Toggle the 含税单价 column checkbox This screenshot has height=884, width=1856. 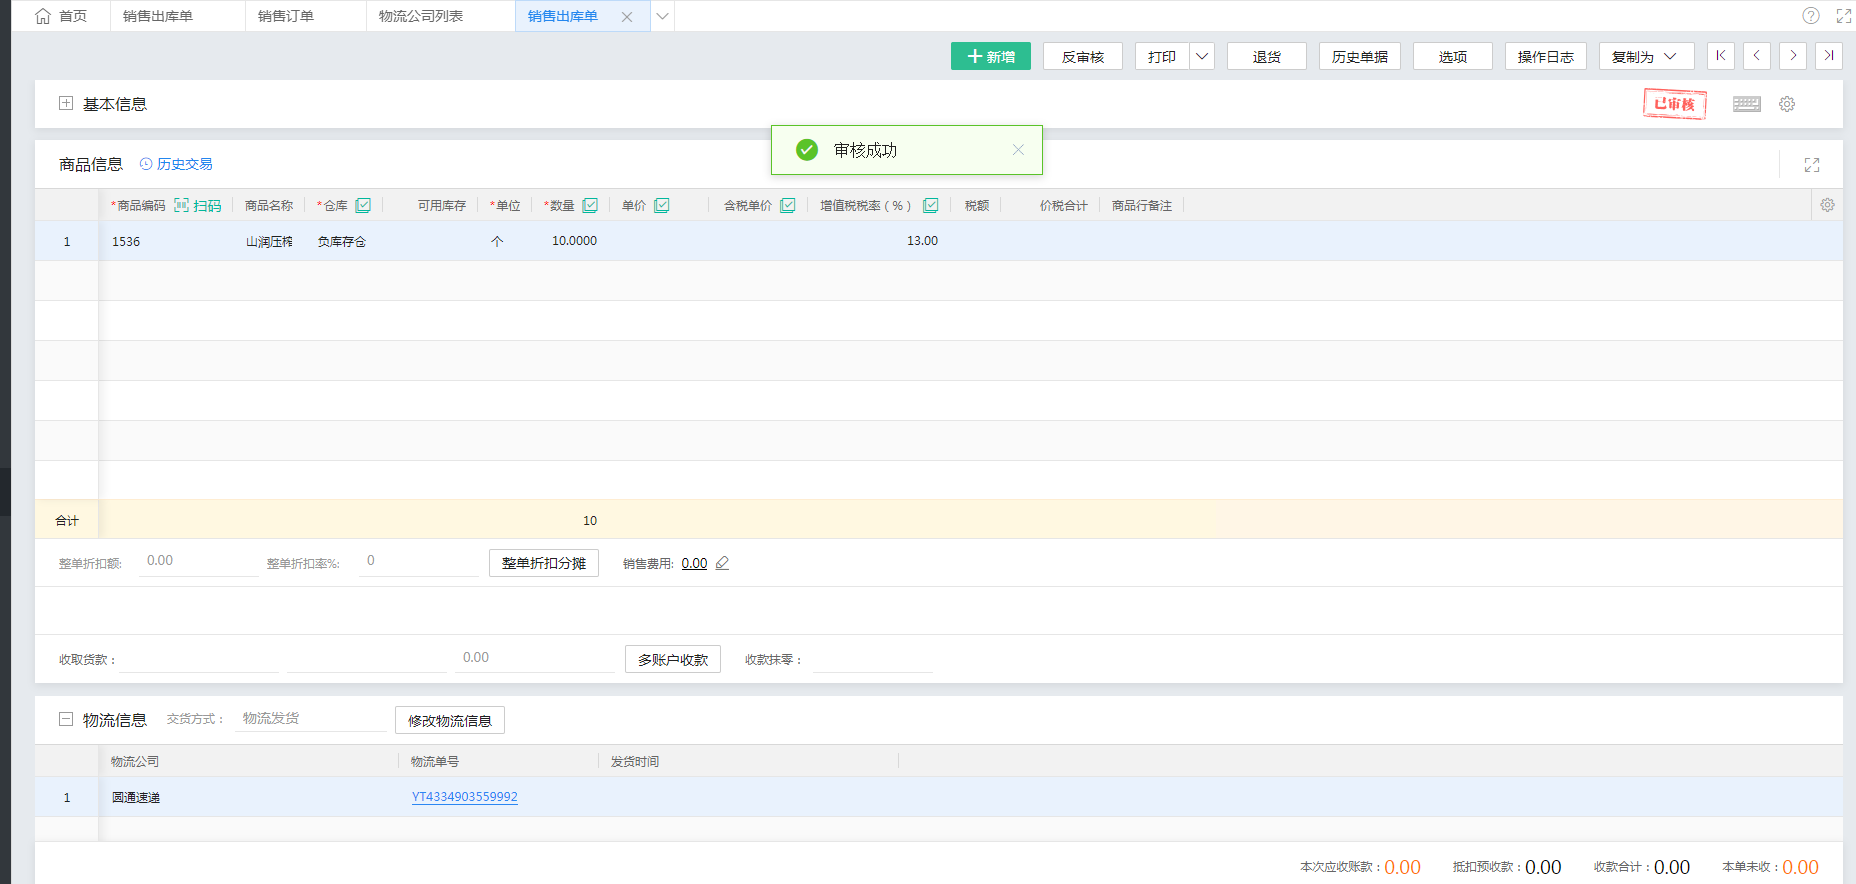coord(788,205)
